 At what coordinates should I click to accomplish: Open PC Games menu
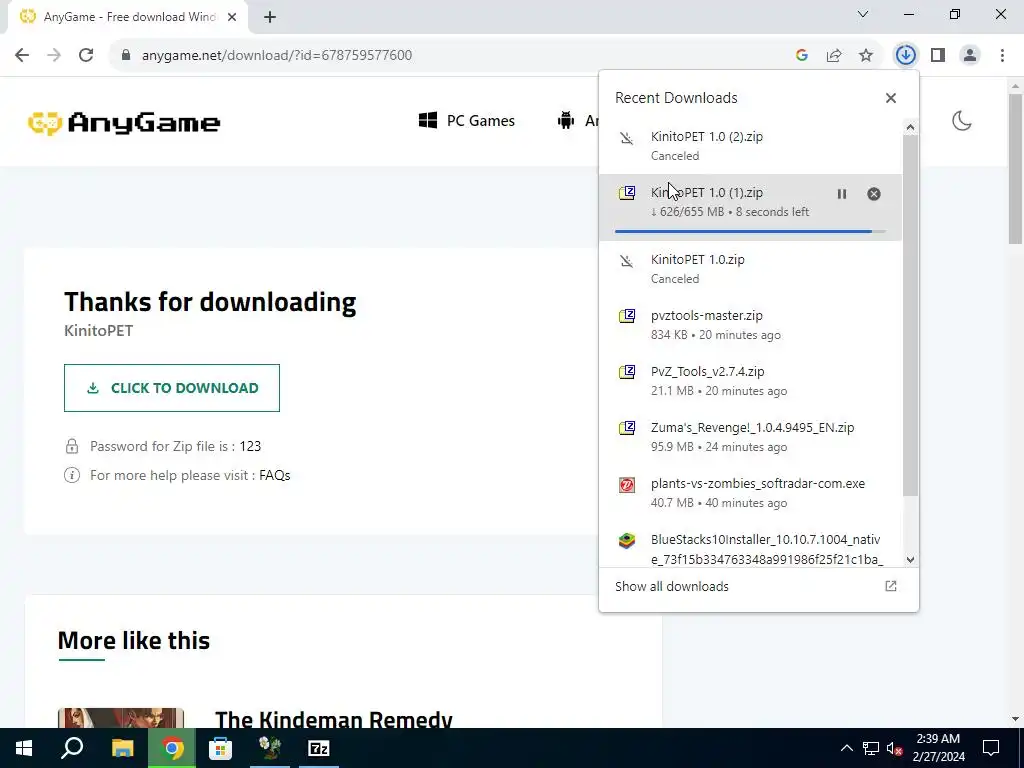click(467, 121)
